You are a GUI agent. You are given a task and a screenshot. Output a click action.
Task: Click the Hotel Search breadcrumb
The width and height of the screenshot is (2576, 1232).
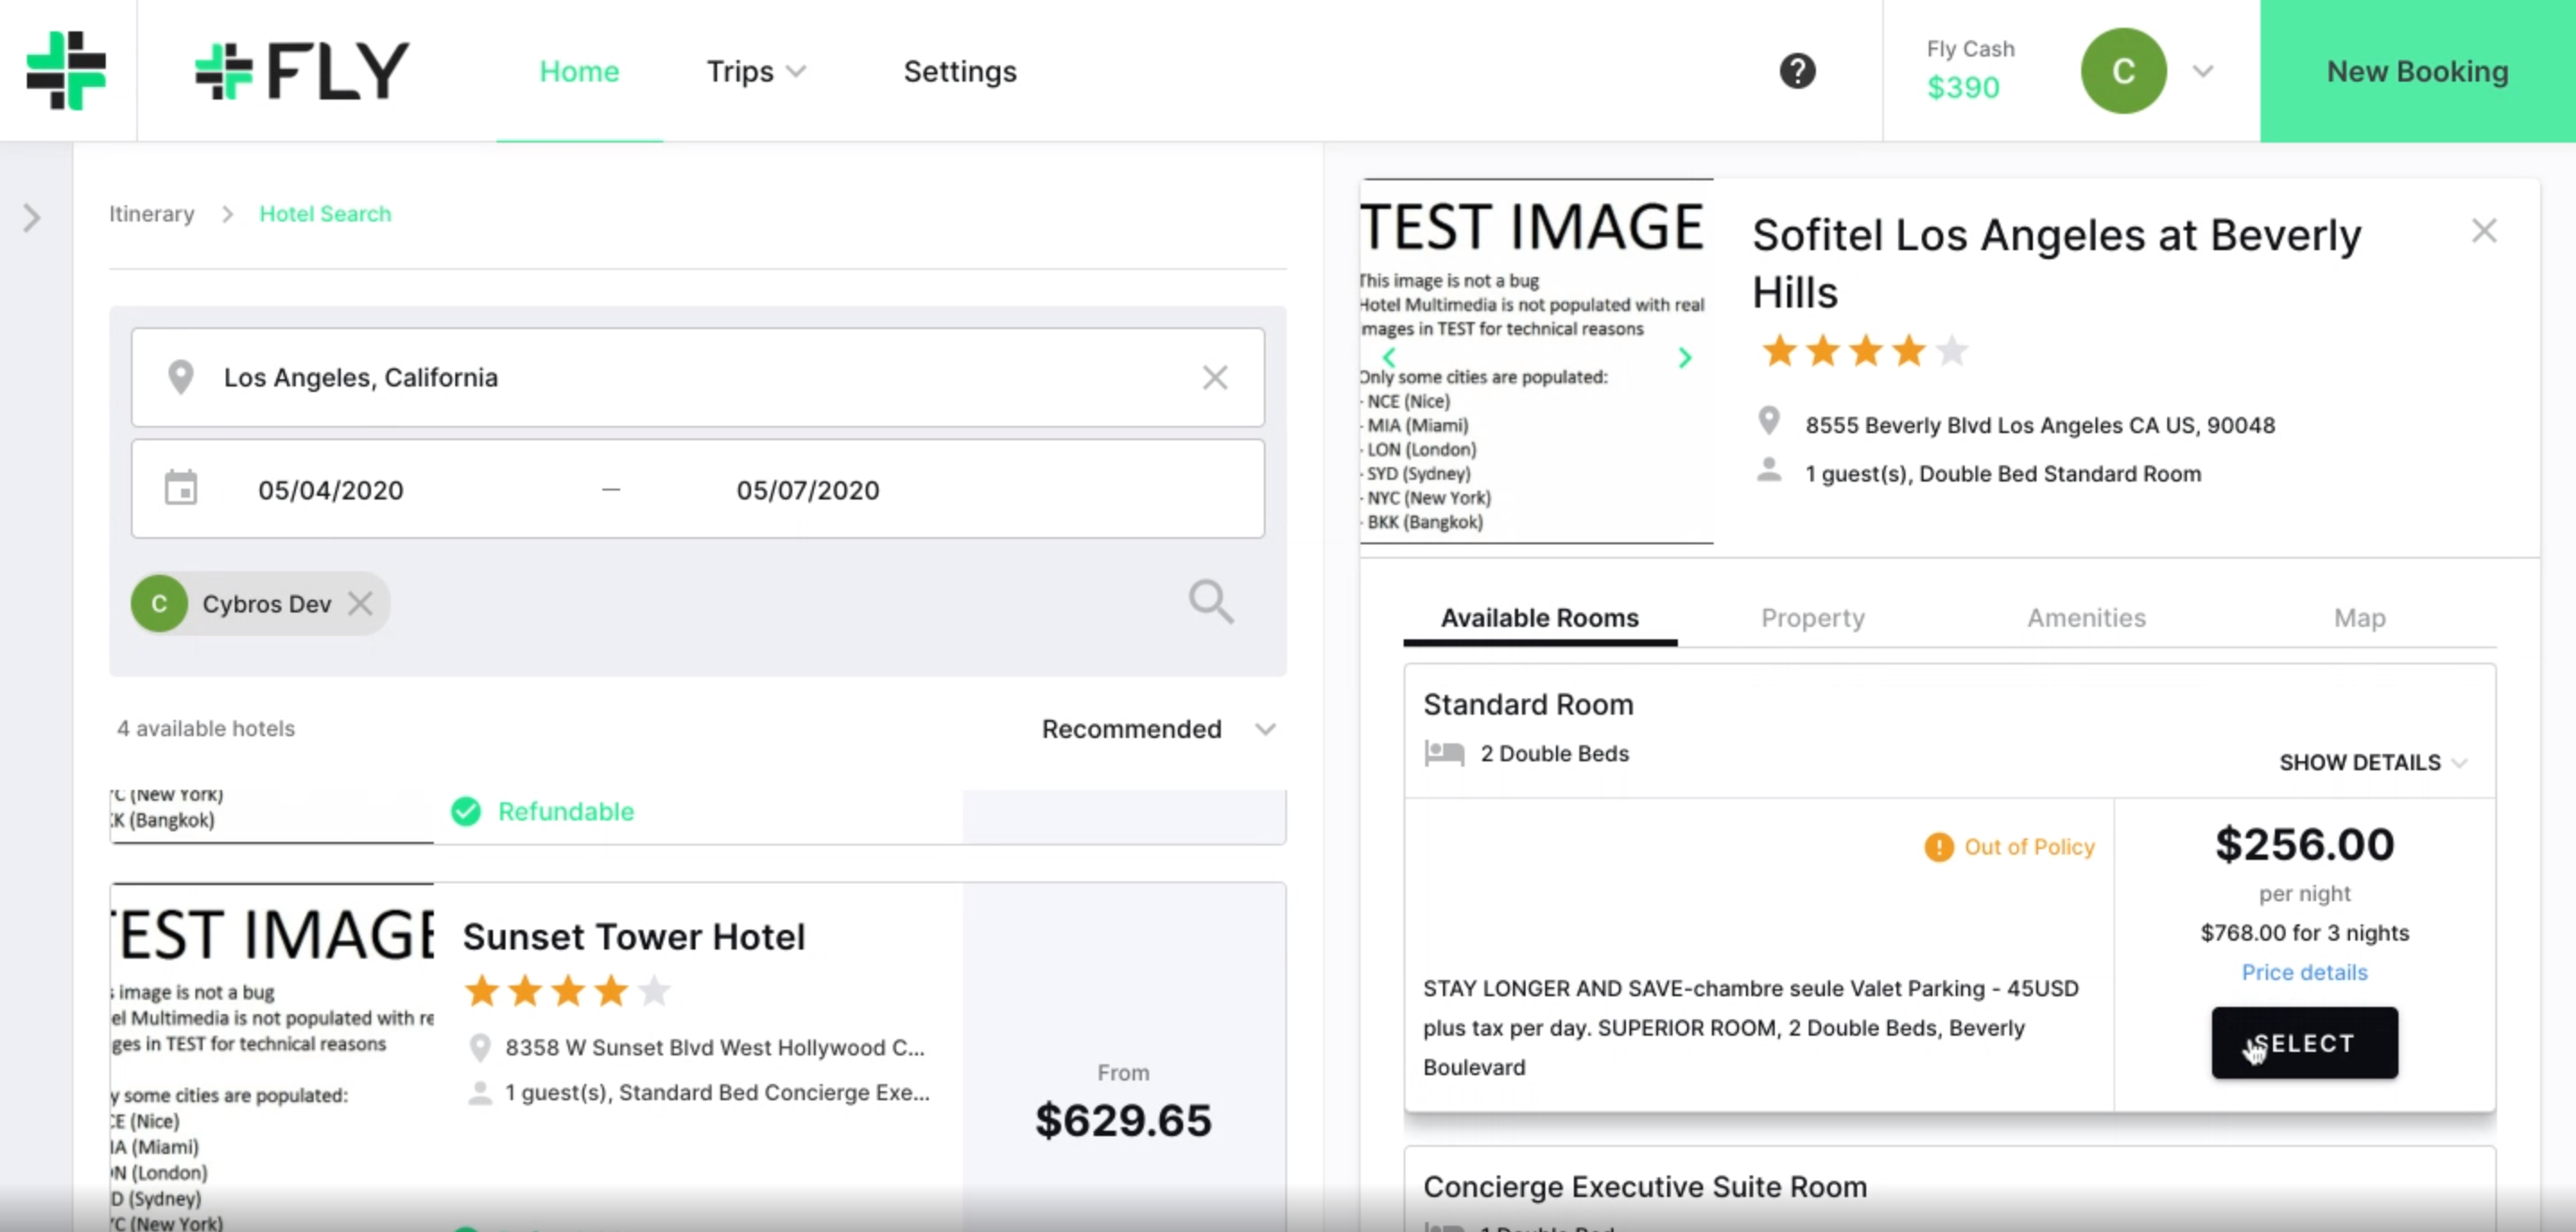pos(325,214)
